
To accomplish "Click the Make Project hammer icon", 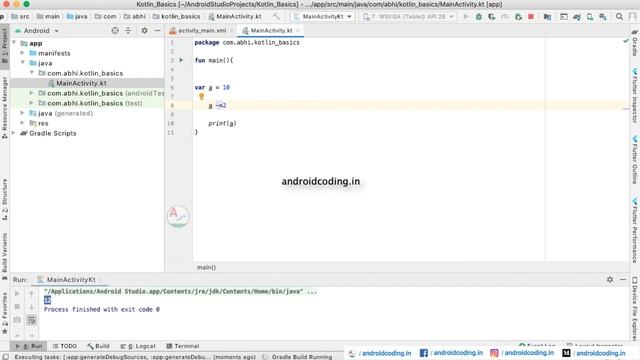I will click(x=277, y=17).
